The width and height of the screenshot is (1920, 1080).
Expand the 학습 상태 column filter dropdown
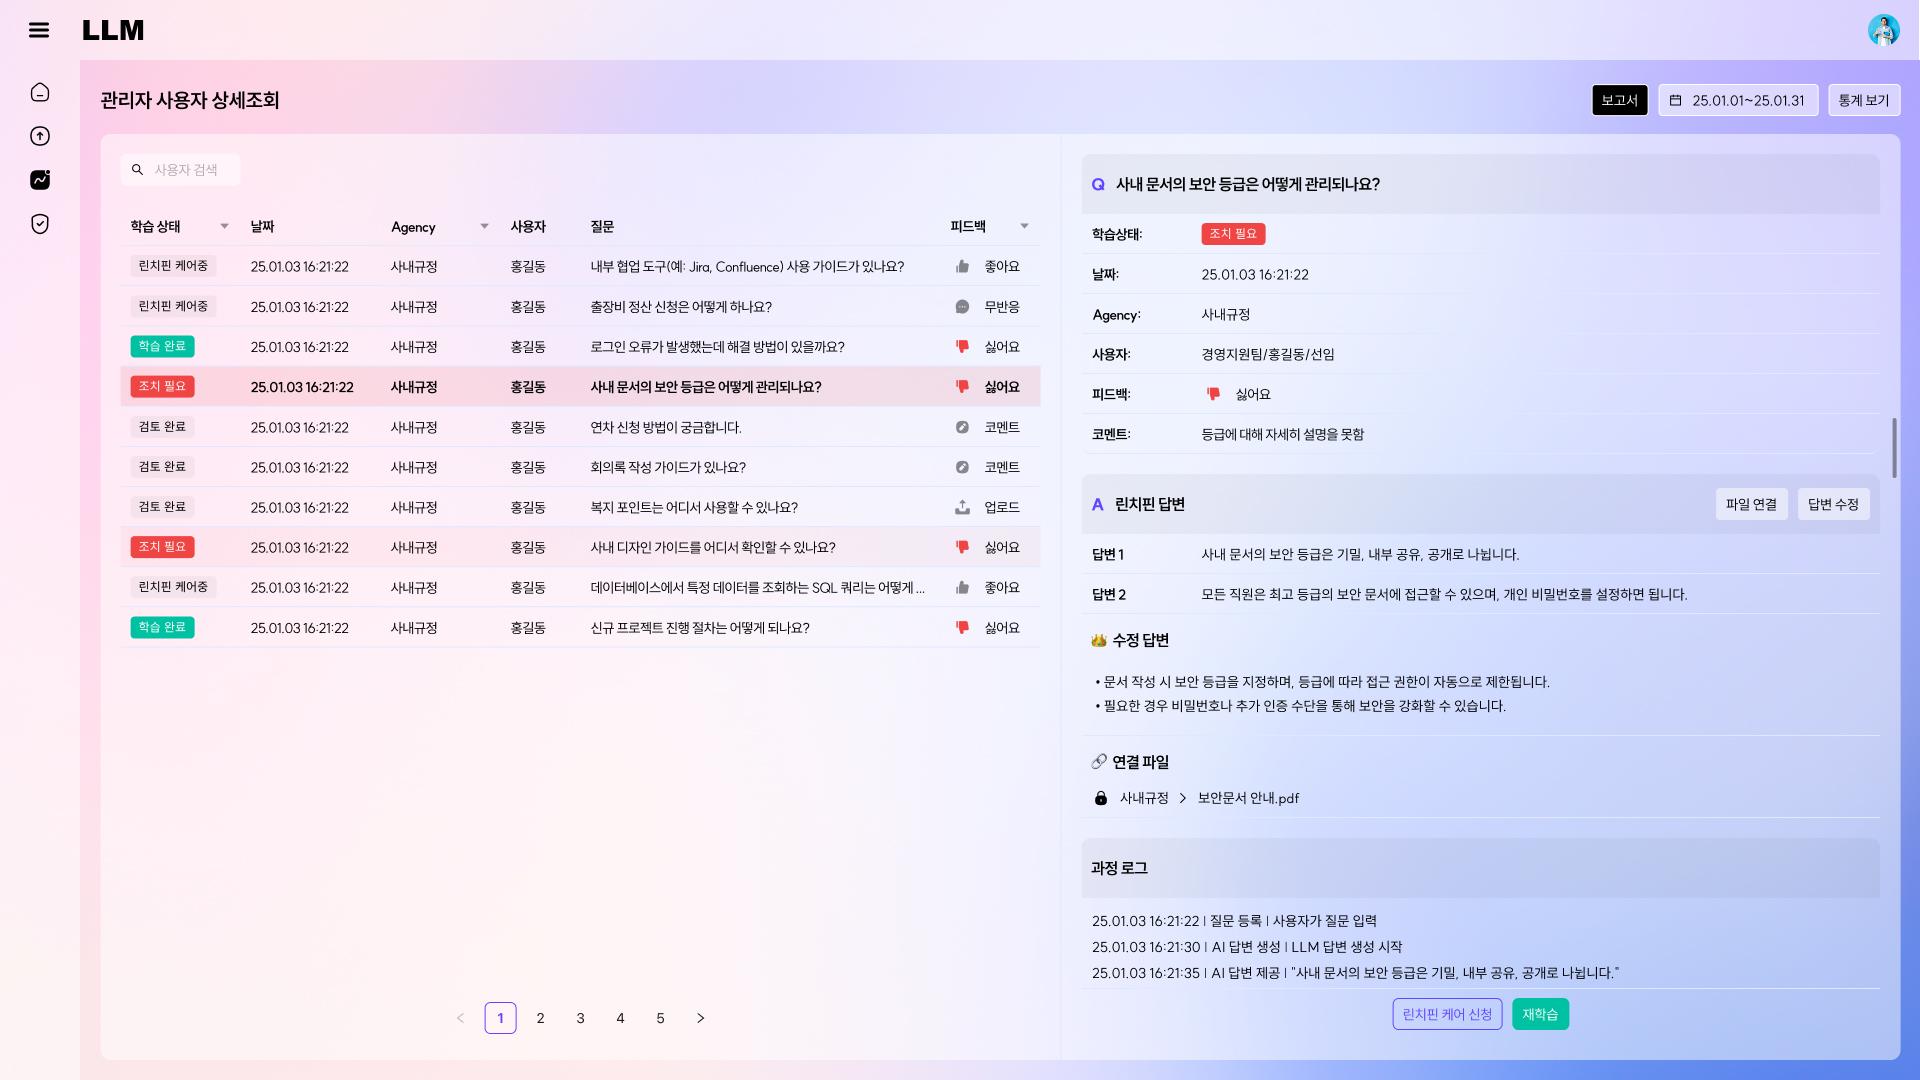(x=224, y=226)
